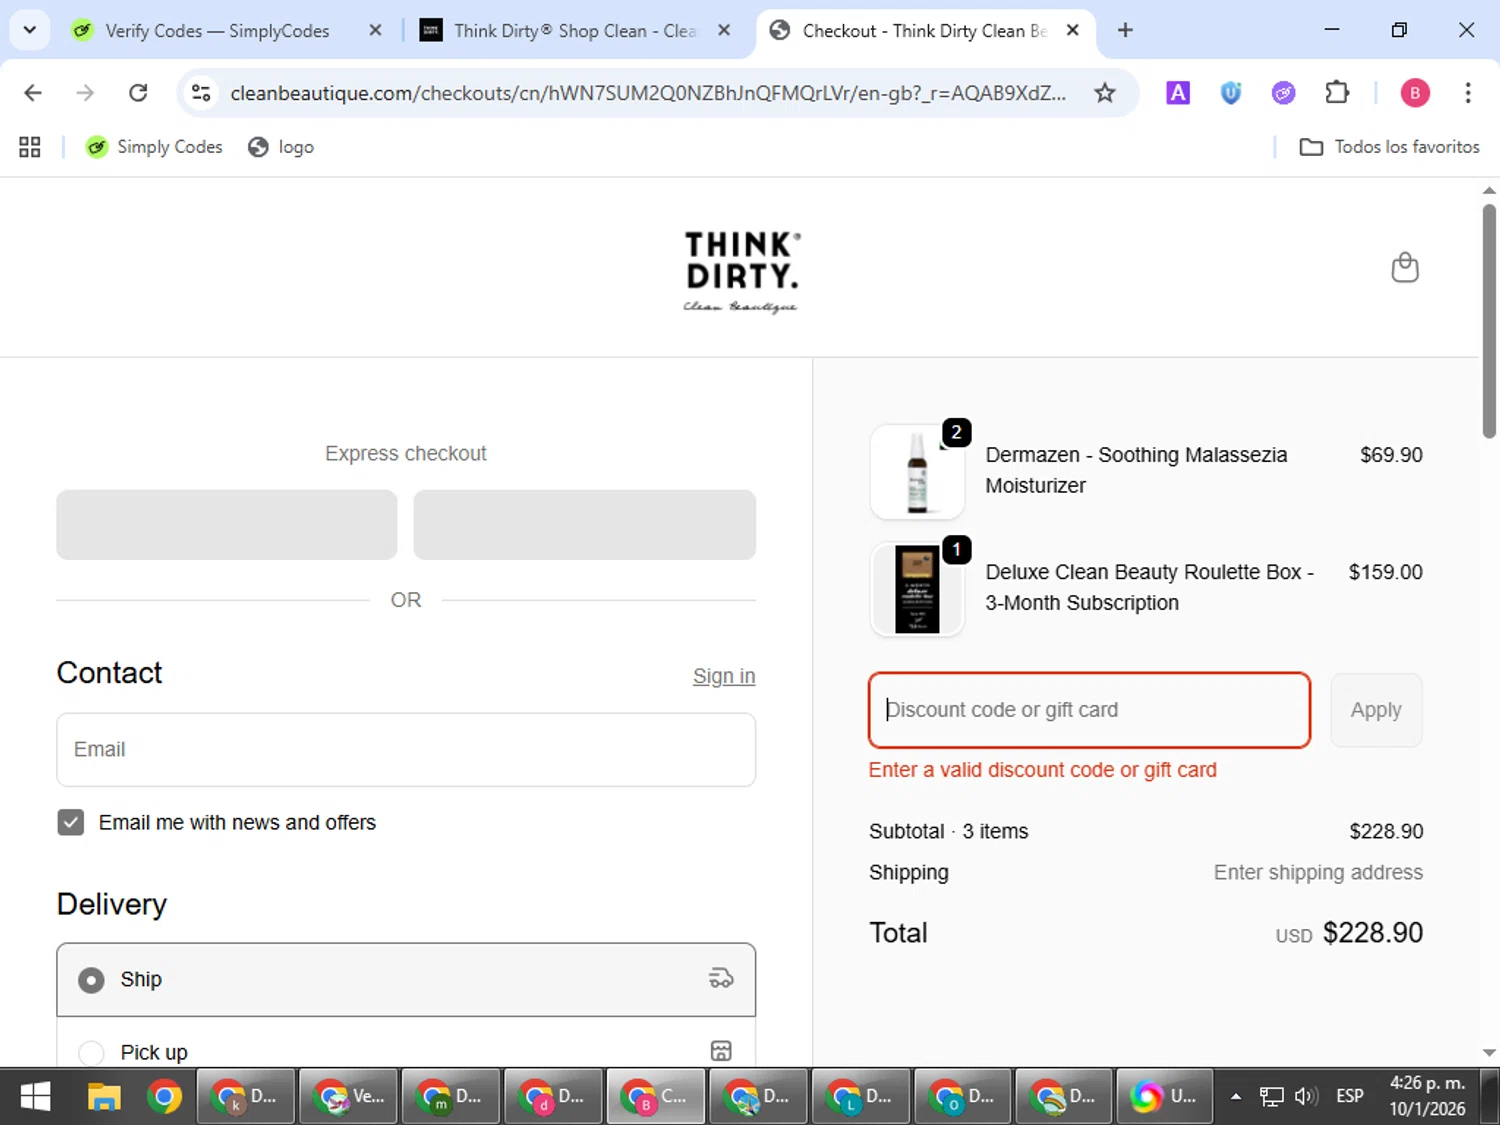Focus the discount code or gift card field
The width and height of the screenshot is (1500, 1125).
(x=1089, y=710)
